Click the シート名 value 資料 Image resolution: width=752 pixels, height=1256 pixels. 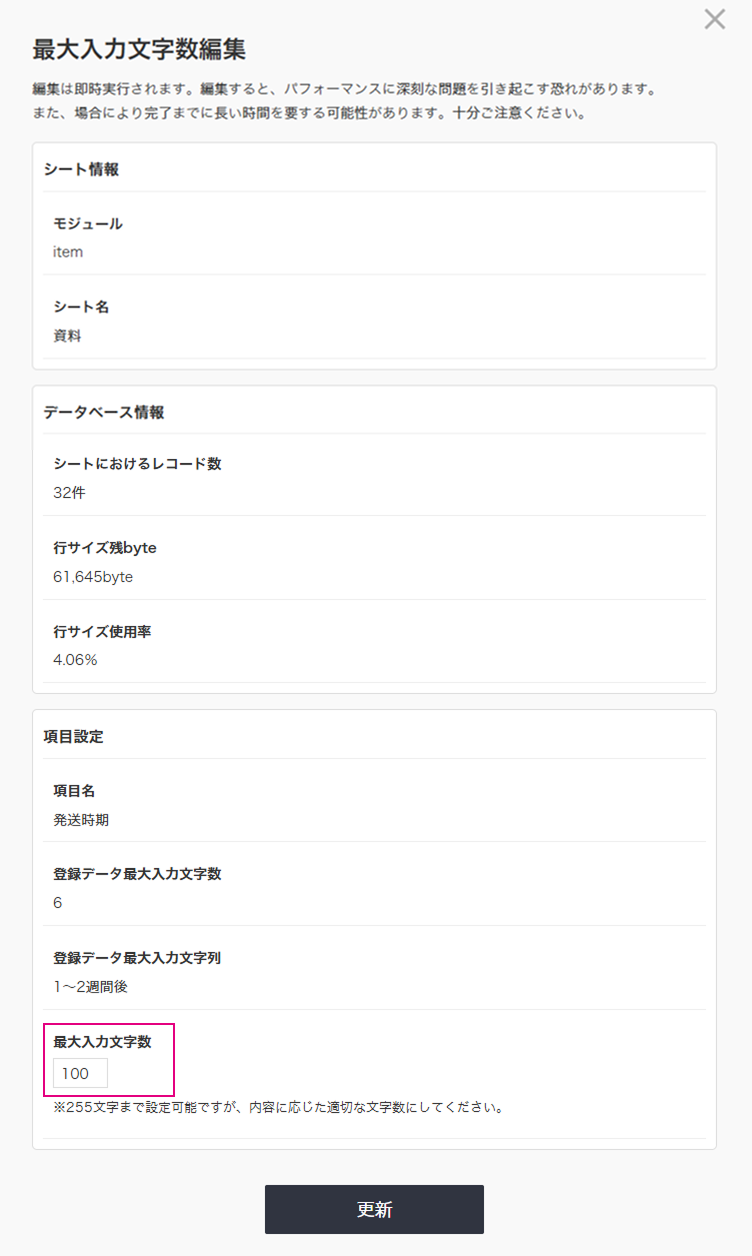pos(65,334)
